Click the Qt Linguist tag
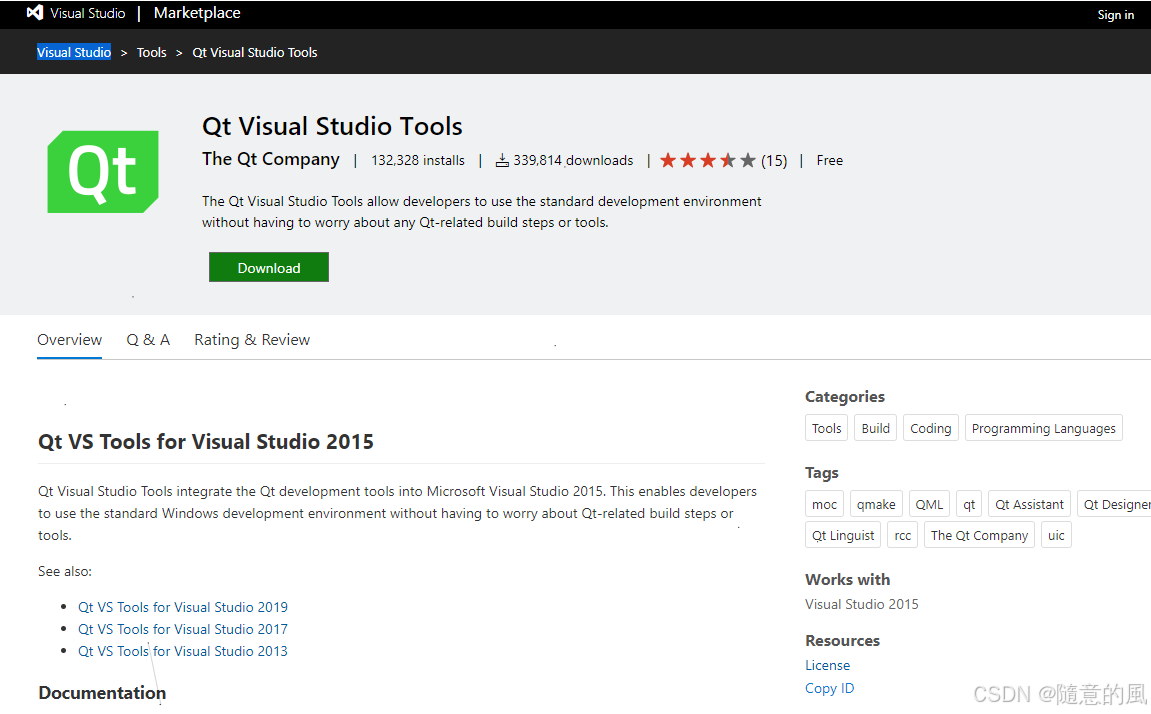1151x714 pixels. [843, 535]
